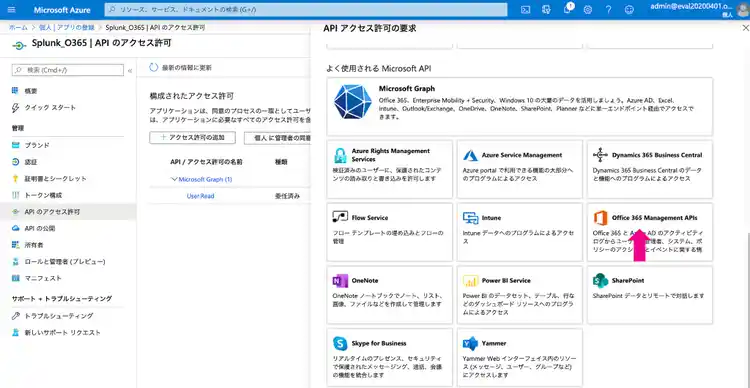Click the Skype for Business icon
Image resolution: width=750 pixels, height=388 pixels.
tap(340, 344)
